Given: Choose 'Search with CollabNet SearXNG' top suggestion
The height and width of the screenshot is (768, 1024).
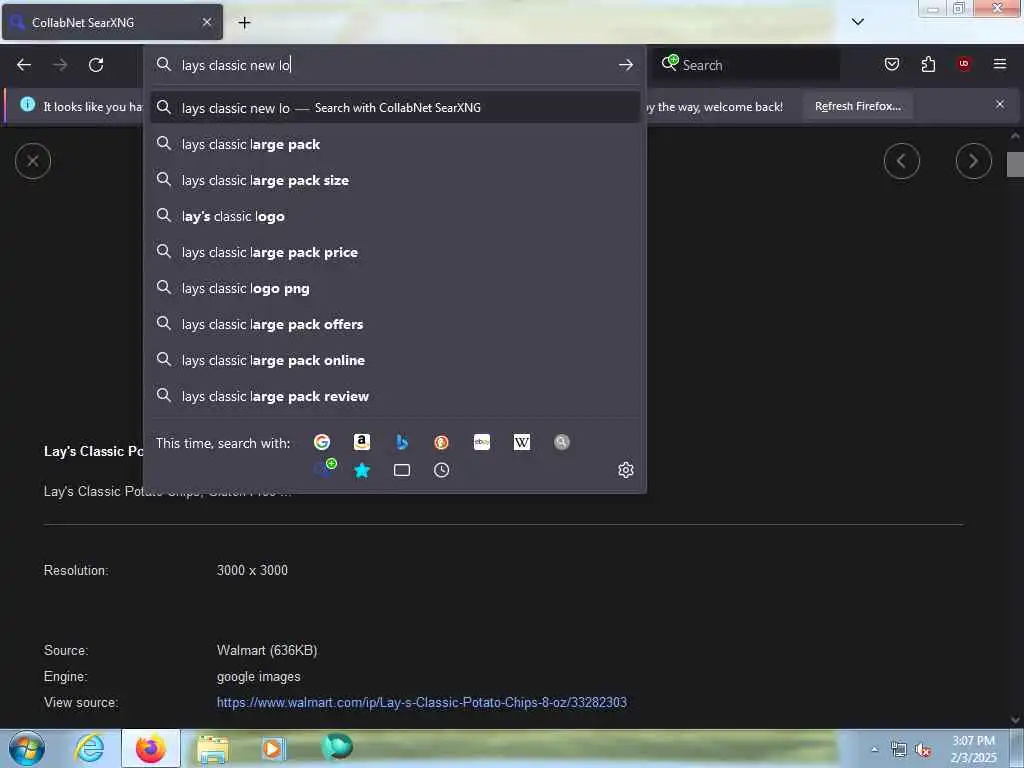Looking at the screenshot, I should [394, 108].
